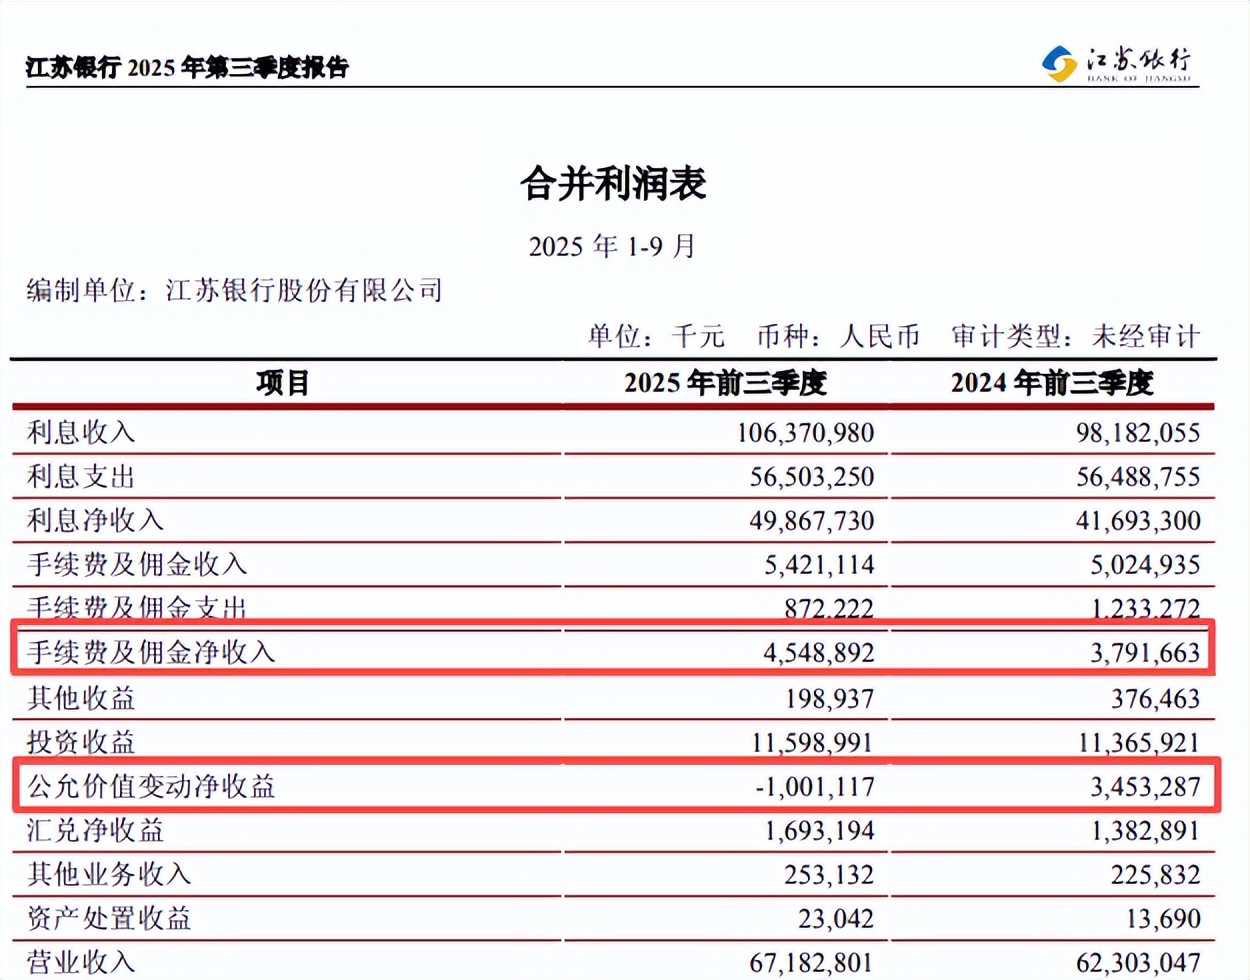Click the value 67,182,801
The height and width of the screenshot is (980, 1250).
pyautogui.click(x=812, y=963)
